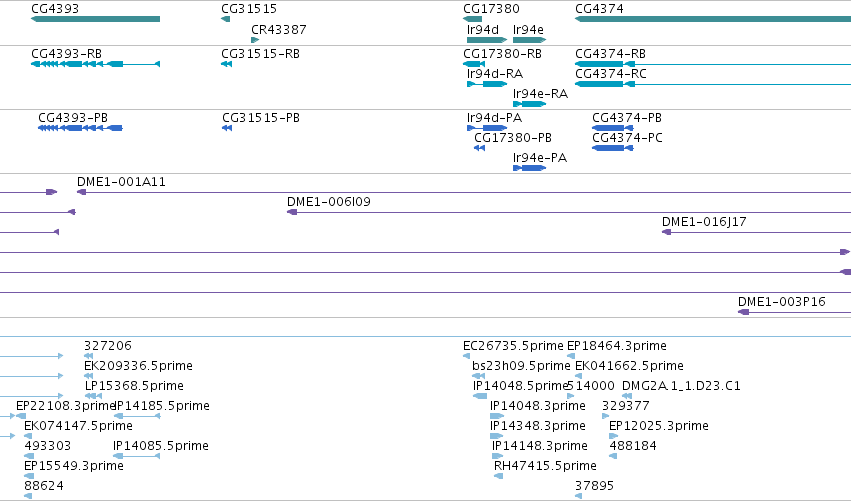
Task: Select EST RH47415.5prime
Action: pyautogui.click(x=545, y=466)
